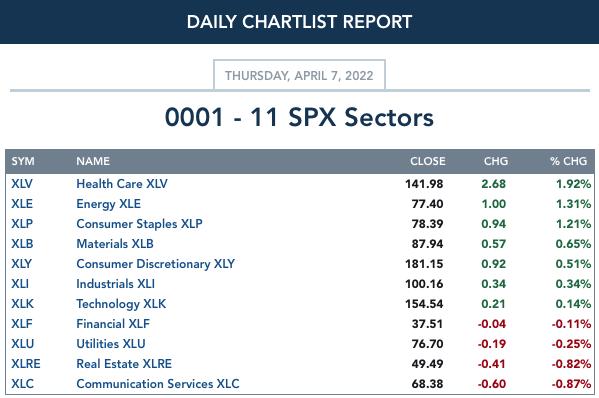Click the XLC symbol link

point(22,383)
